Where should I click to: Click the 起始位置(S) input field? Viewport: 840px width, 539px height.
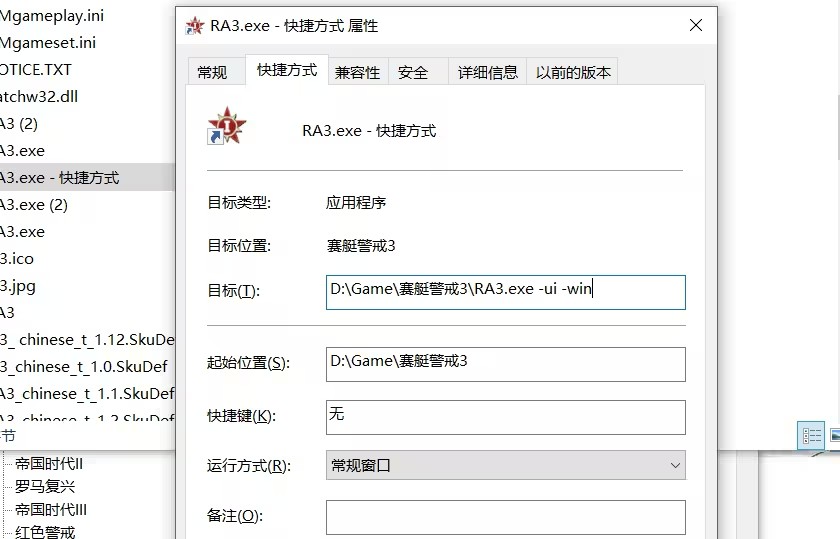(x=505, y=364)
